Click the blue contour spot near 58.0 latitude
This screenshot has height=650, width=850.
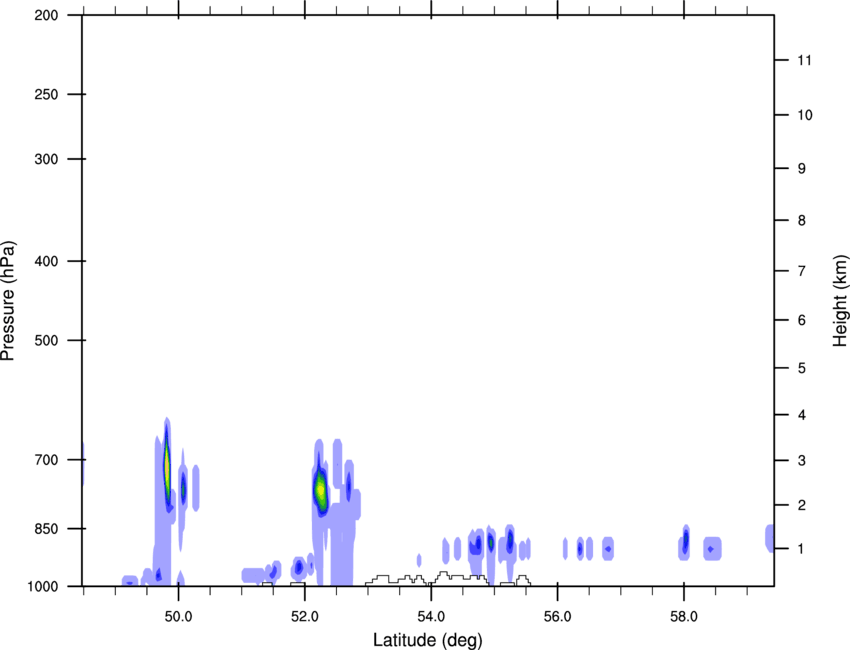(x=686, y=540)
